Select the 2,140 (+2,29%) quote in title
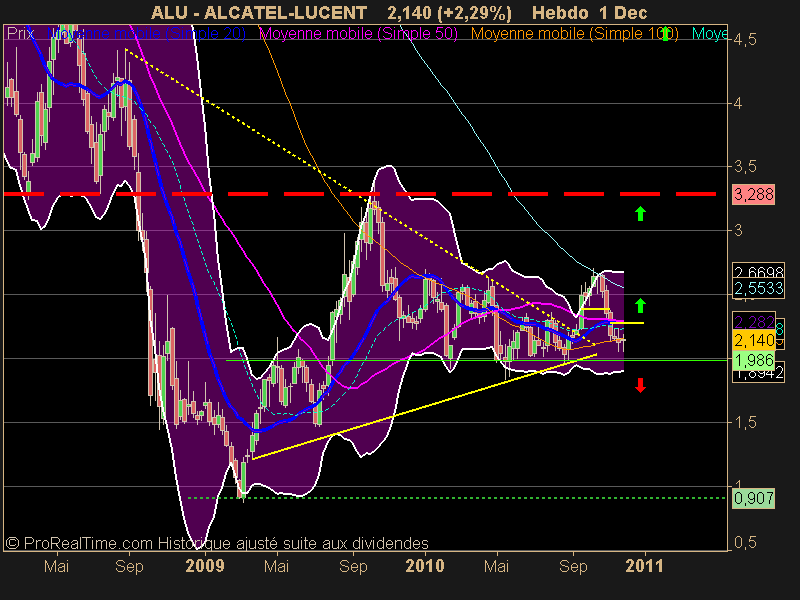This screenshot has width=800, height=600. [449, 13]
